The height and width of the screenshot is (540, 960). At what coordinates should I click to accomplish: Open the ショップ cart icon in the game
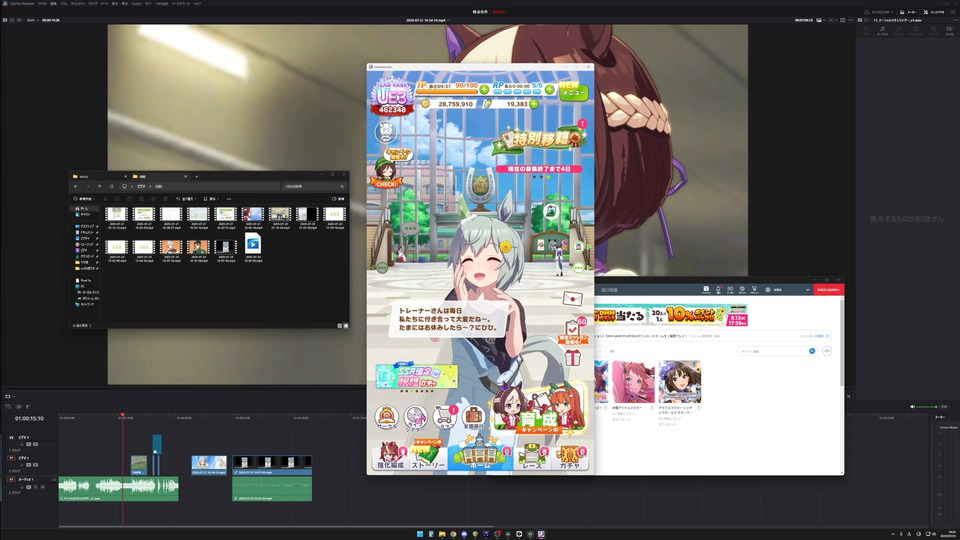click(444, 417)
